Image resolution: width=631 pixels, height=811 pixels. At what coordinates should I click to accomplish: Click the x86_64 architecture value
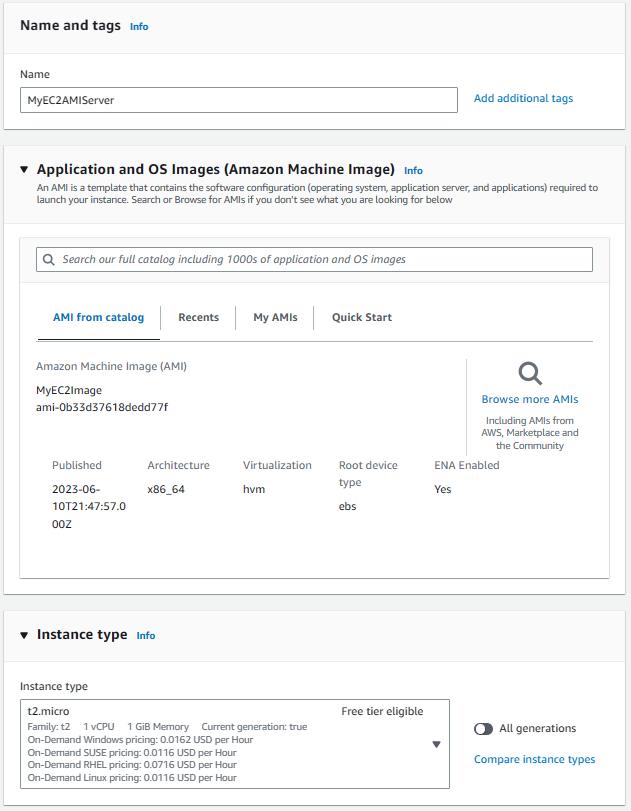click(x=166, y=489)
